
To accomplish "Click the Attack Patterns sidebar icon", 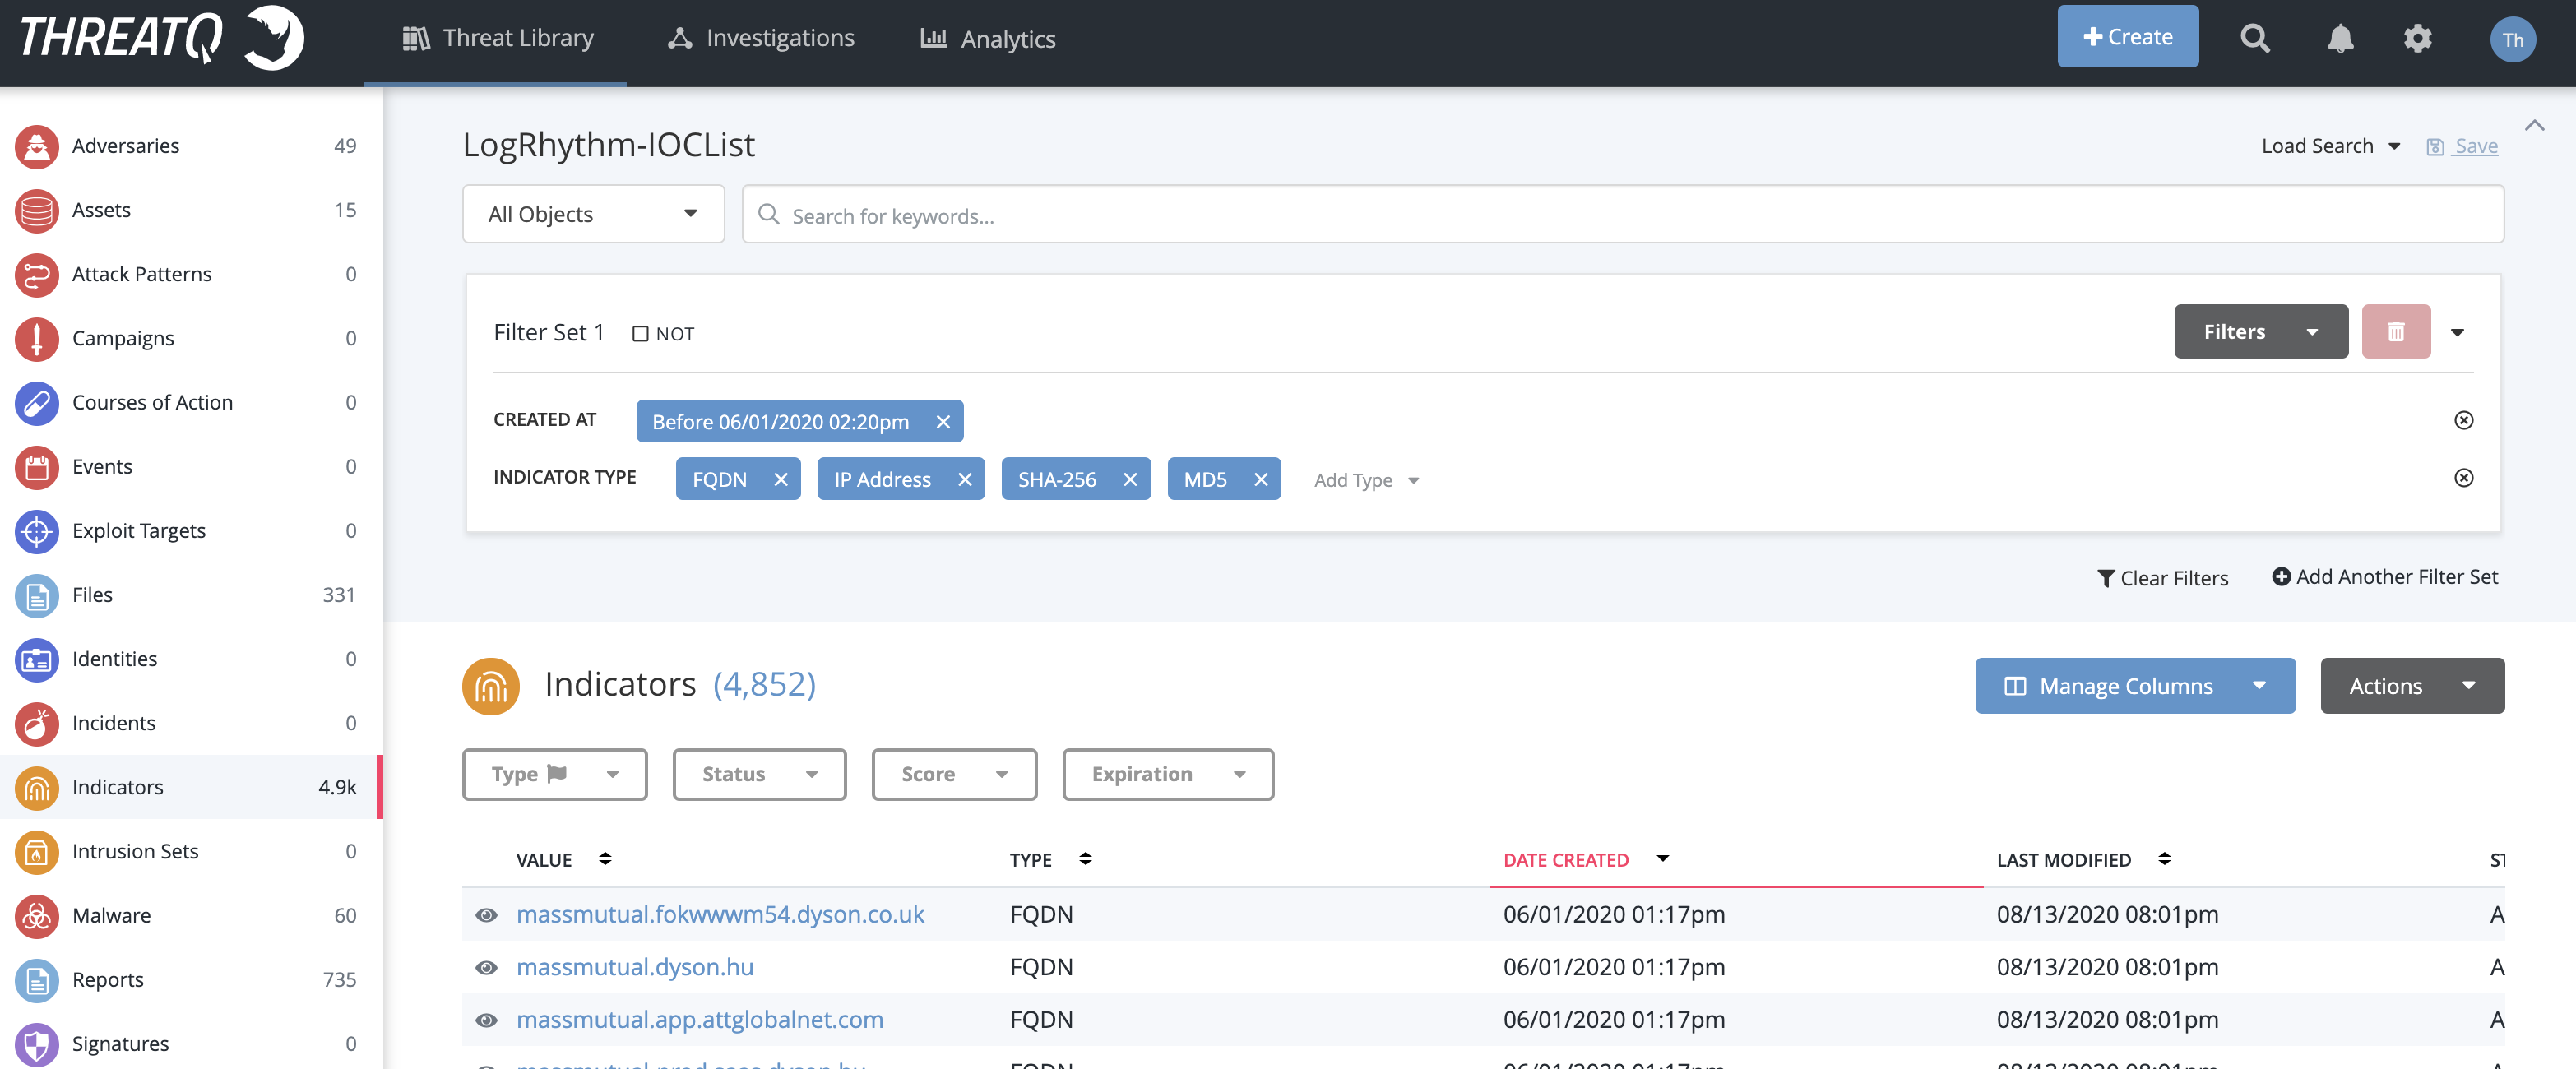I will coord(37,274).
